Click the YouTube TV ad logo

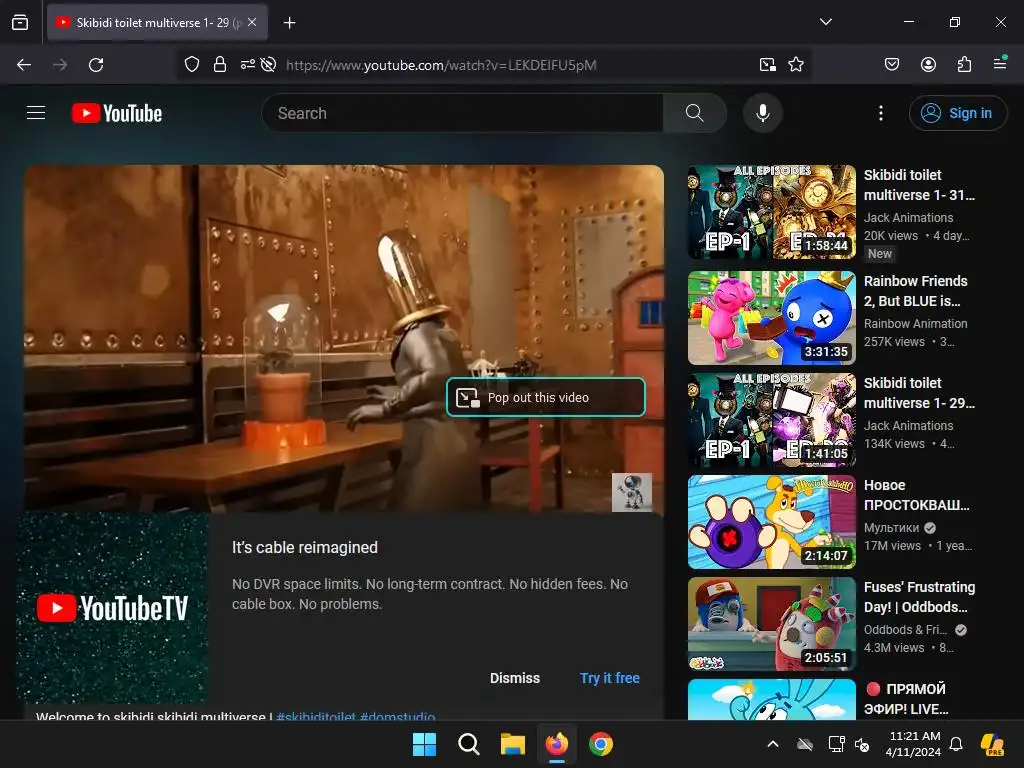click(x=112, y=608)
